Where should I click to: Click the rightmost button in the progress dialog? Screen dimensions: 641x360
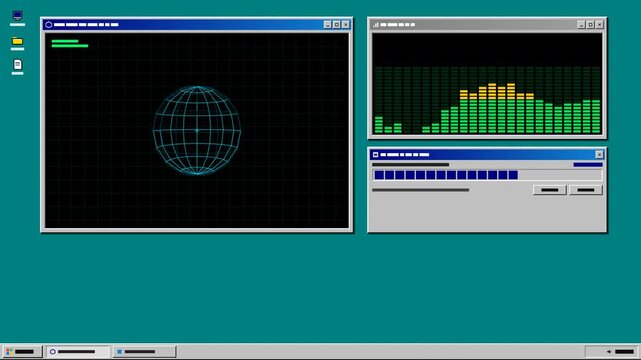[x=585, y=190]
